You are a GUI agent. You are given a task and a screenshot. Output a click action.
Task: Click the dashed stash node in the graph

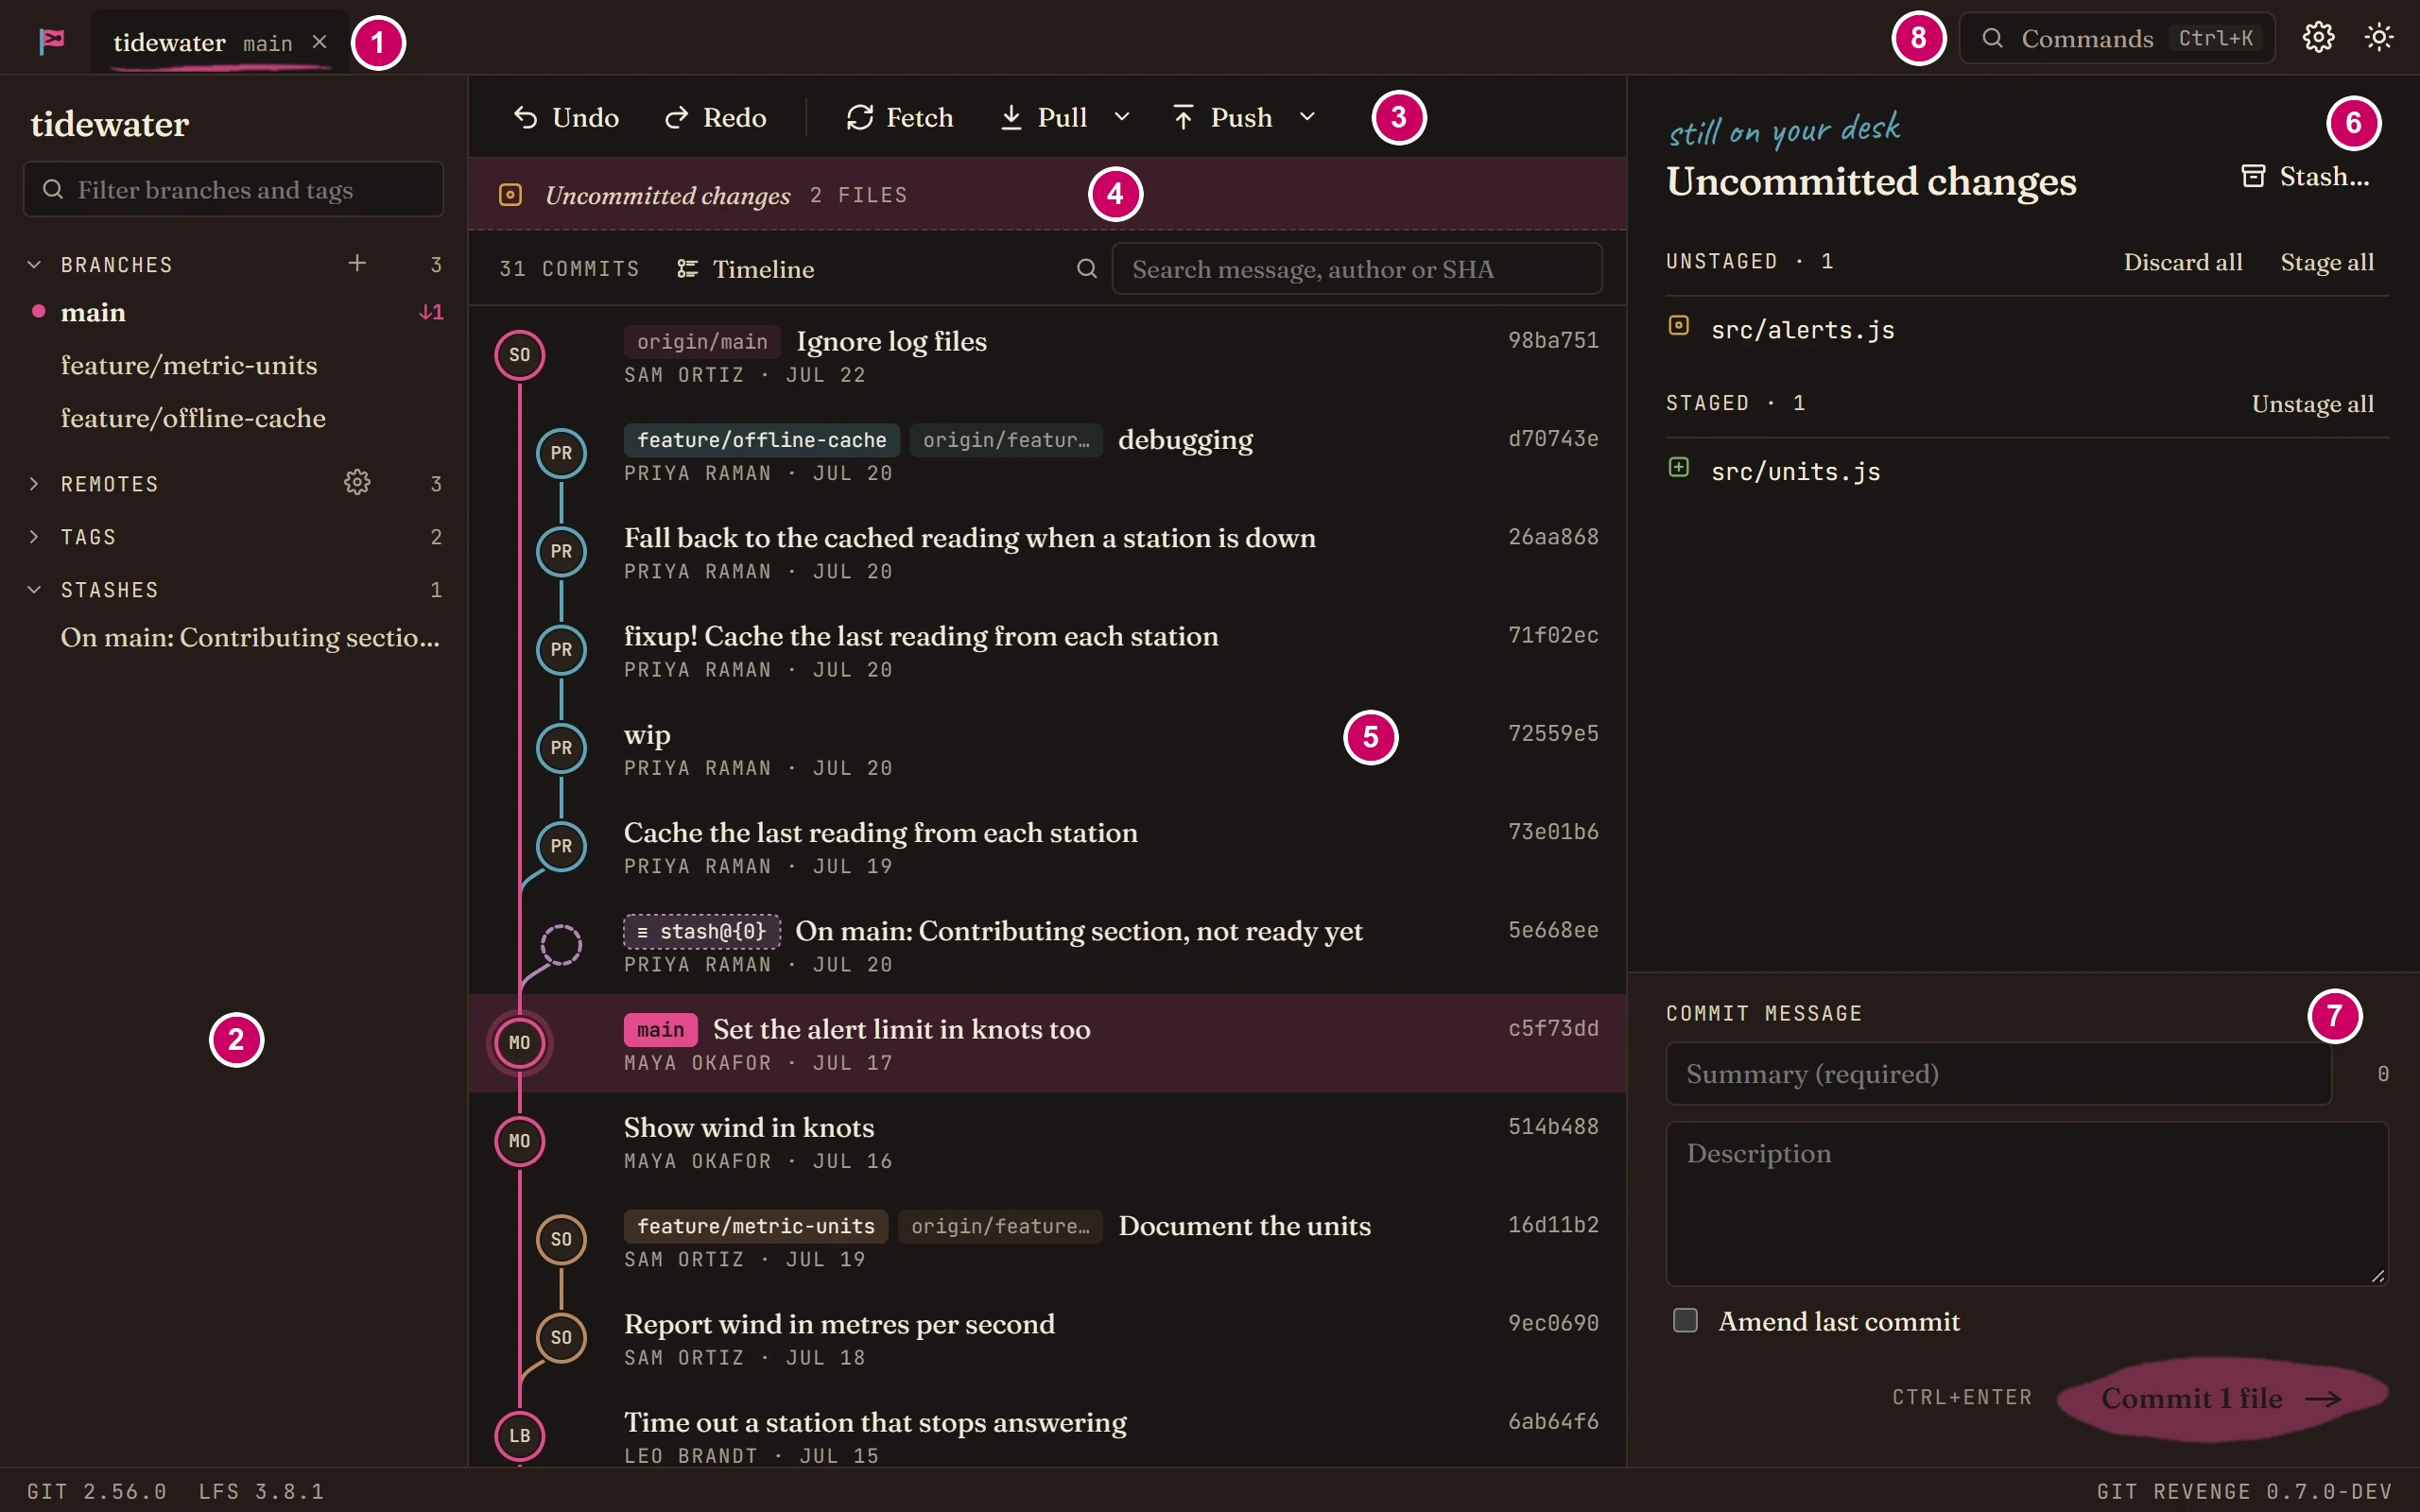[x=562, y=945]
